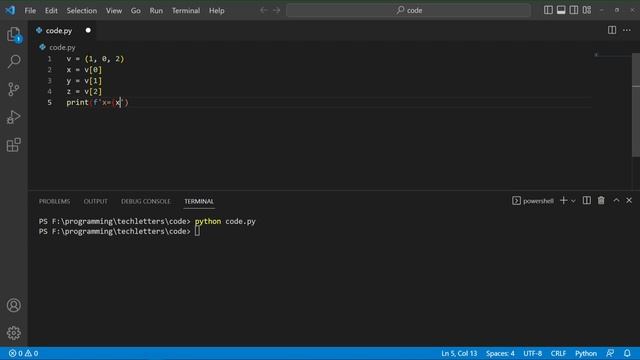Click the feedback icon in status bar

click(x=610, y=353)
